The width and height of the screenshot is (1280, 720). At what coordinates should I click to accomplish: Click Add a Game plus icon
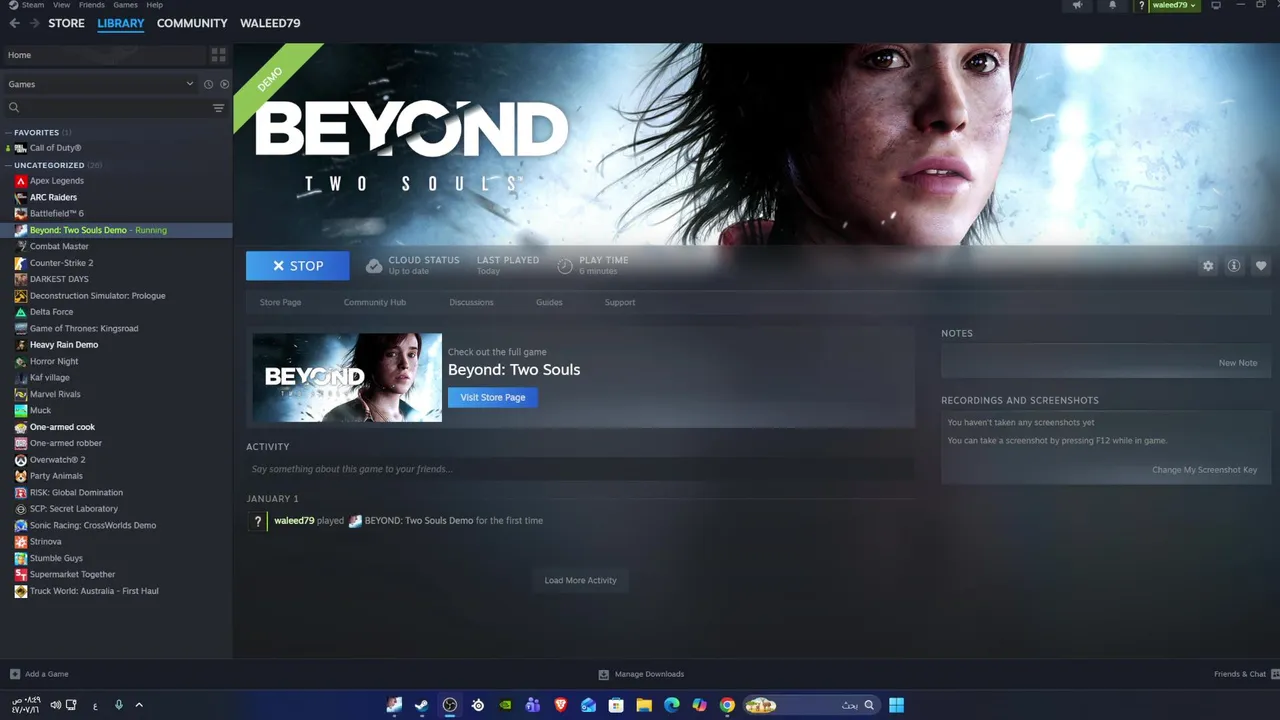pyautogui.click(x=15, y=674)
